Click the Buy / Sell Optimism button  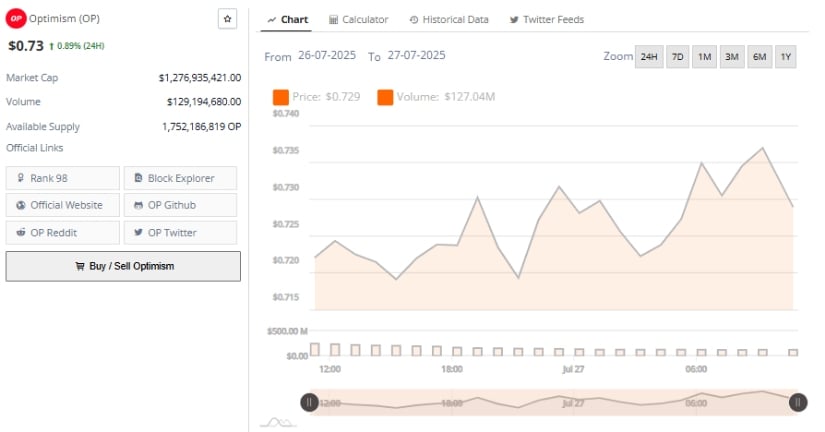tap(123, 266)
